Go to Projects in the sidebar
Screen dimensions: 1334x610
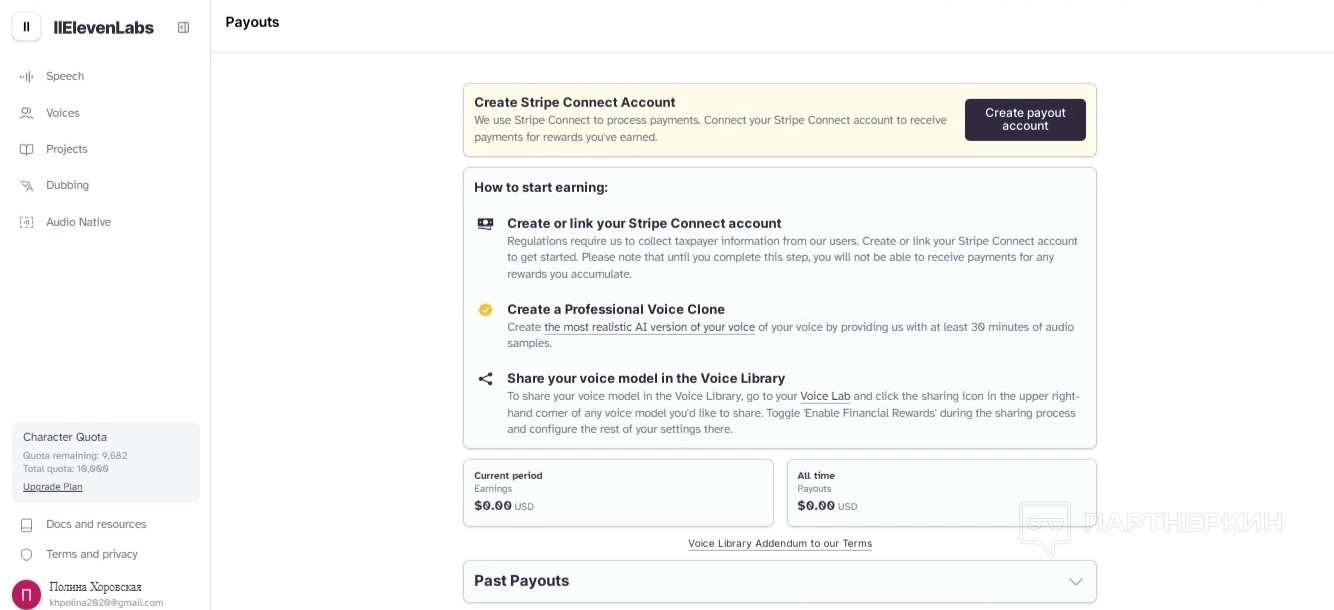click(67, 150)
